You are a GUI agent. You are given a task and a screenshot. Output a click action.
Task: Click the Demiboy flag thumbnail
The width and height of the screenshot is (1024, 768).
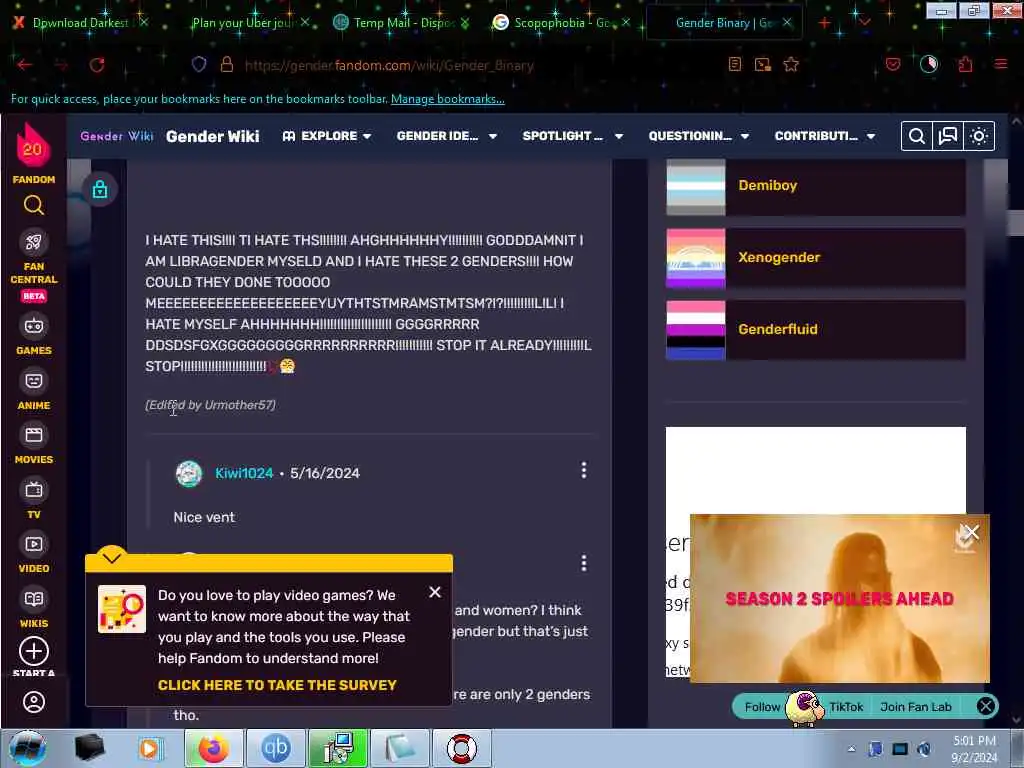tap(696, 187)
